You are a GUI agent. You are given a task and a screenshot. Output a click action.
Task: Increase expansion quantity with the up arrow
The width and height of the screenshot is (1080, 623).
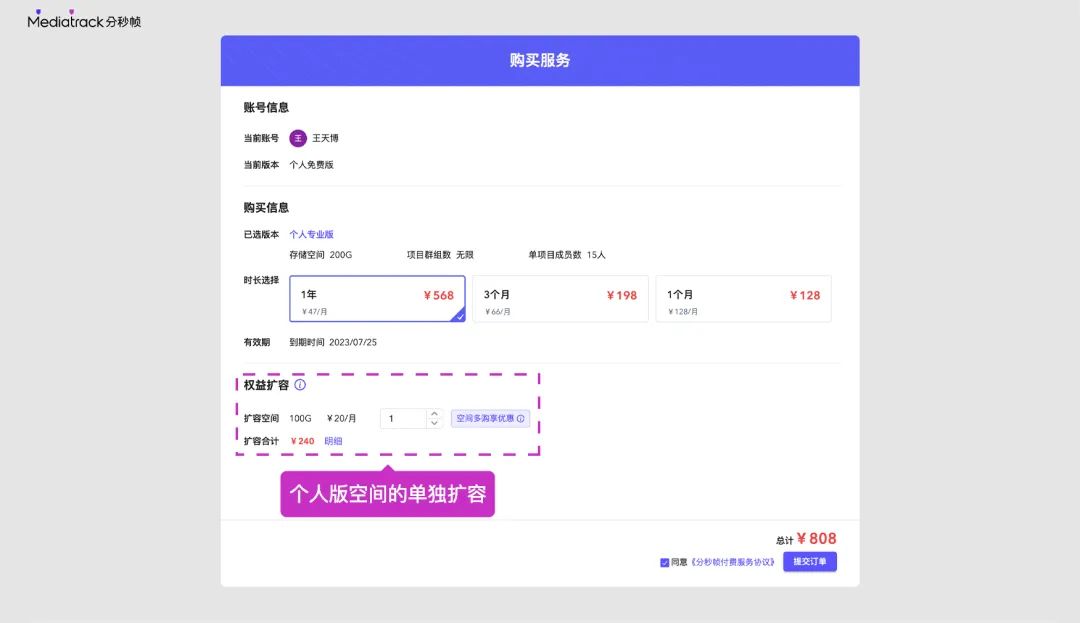434,413
